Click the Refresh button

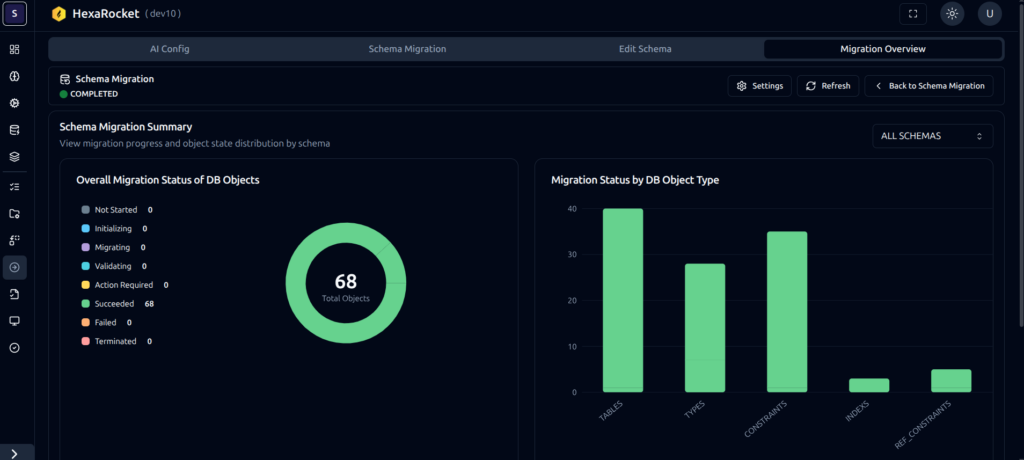click(x=828, y=86)
